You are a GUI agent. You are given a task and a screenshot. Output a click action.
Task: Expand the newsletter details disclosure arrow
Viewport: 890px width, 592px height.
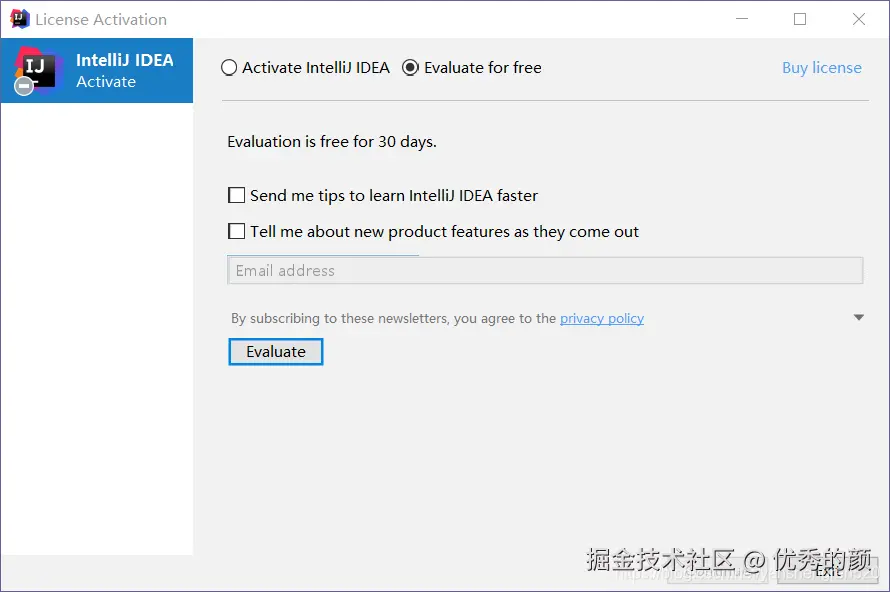pyautogui.click(x=858, y=318)
